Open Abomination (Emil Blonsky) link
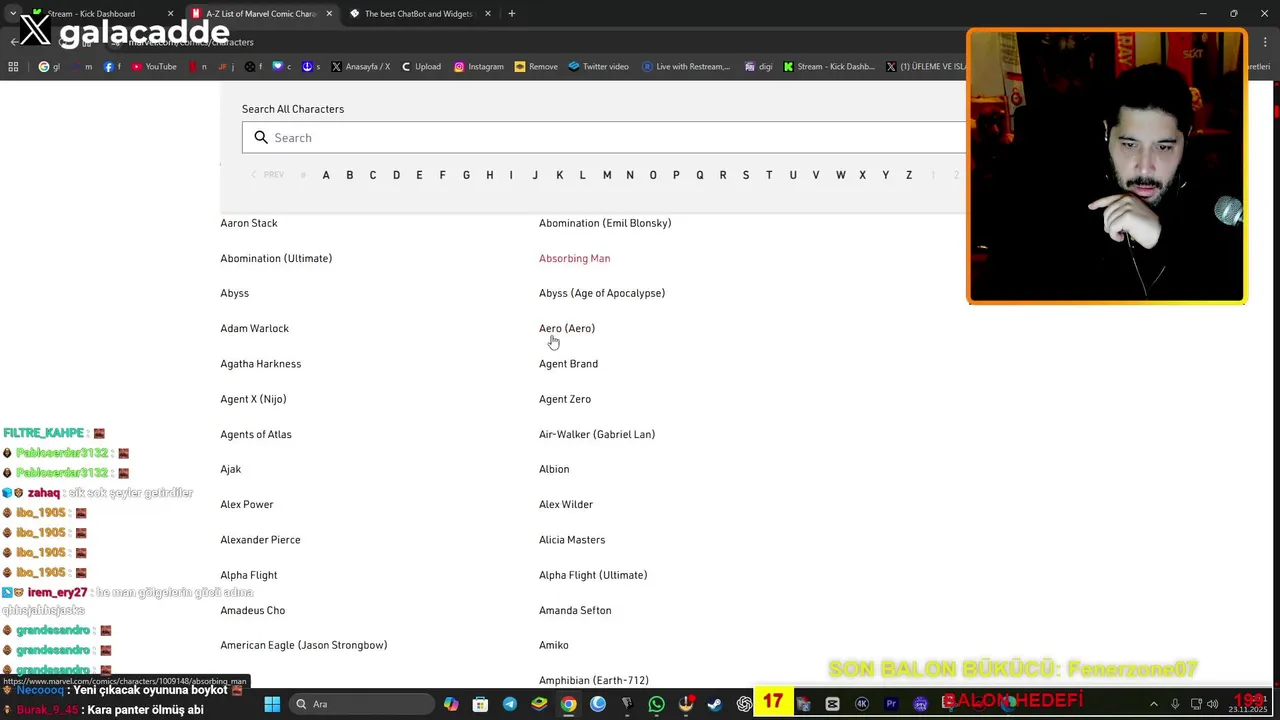The width and height of the screenshot is (1280, 720). (x=605, y=223)
